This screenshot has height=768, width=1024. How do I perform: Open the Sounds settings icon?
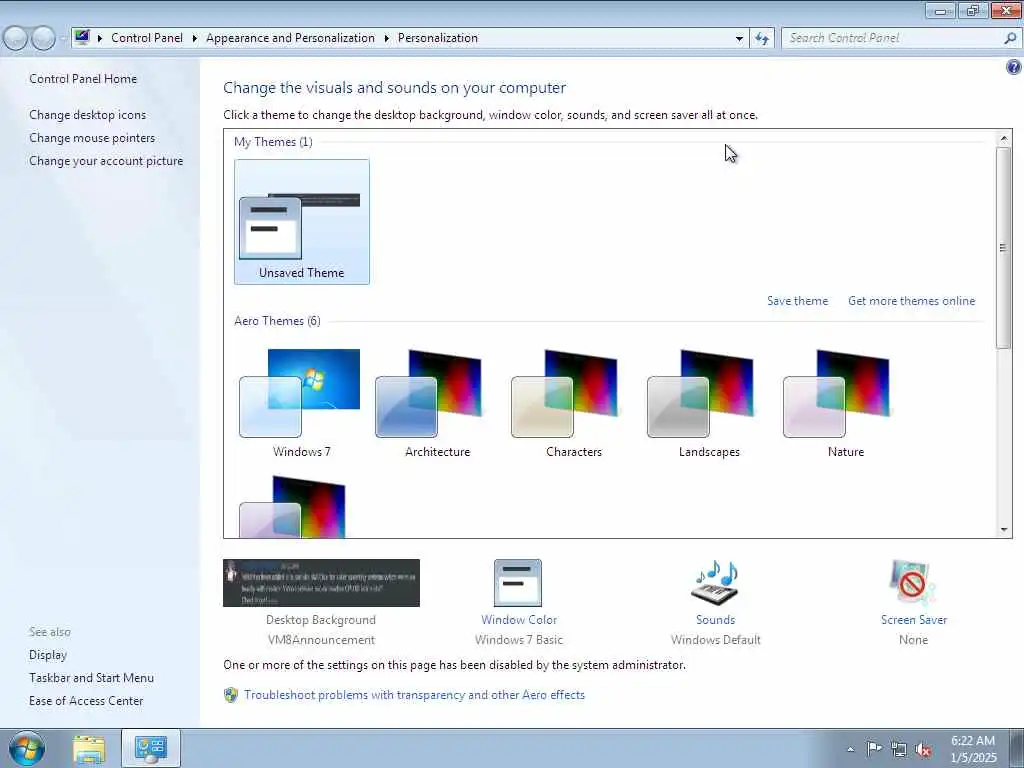click(715, 583)
